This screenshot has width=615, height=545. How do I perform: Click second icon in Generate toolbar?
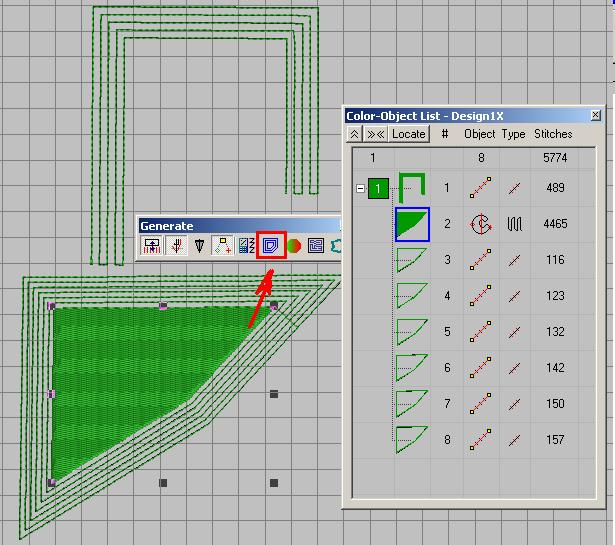[176, 246]
